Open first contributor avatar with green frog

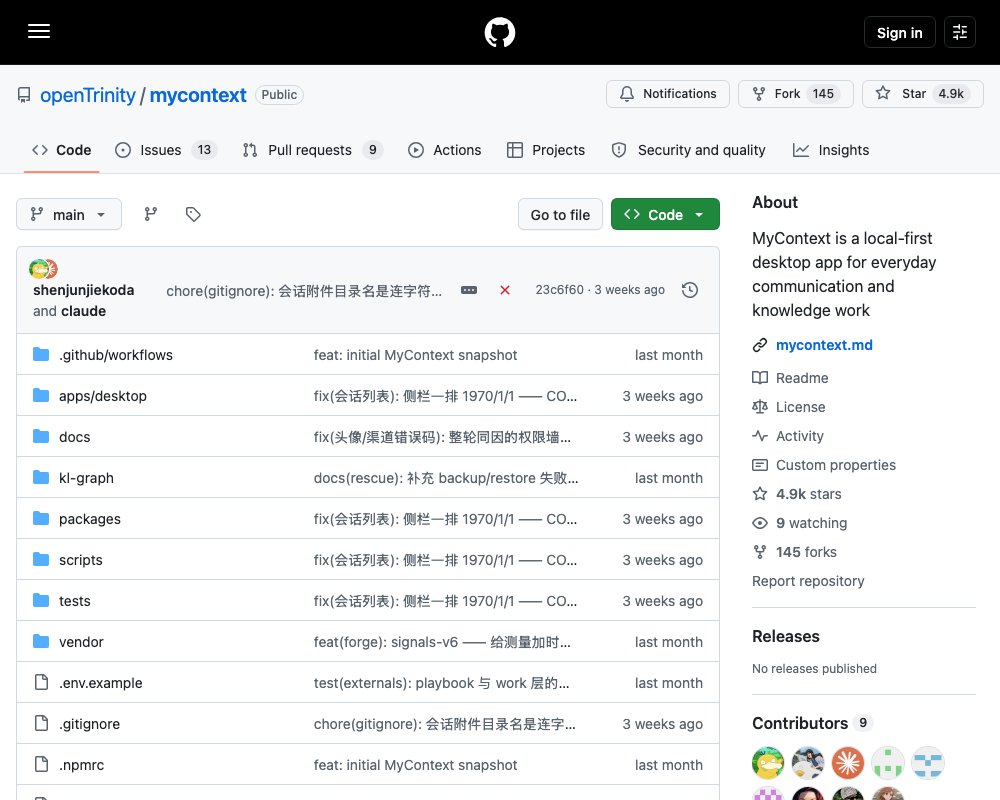(768, 763)
